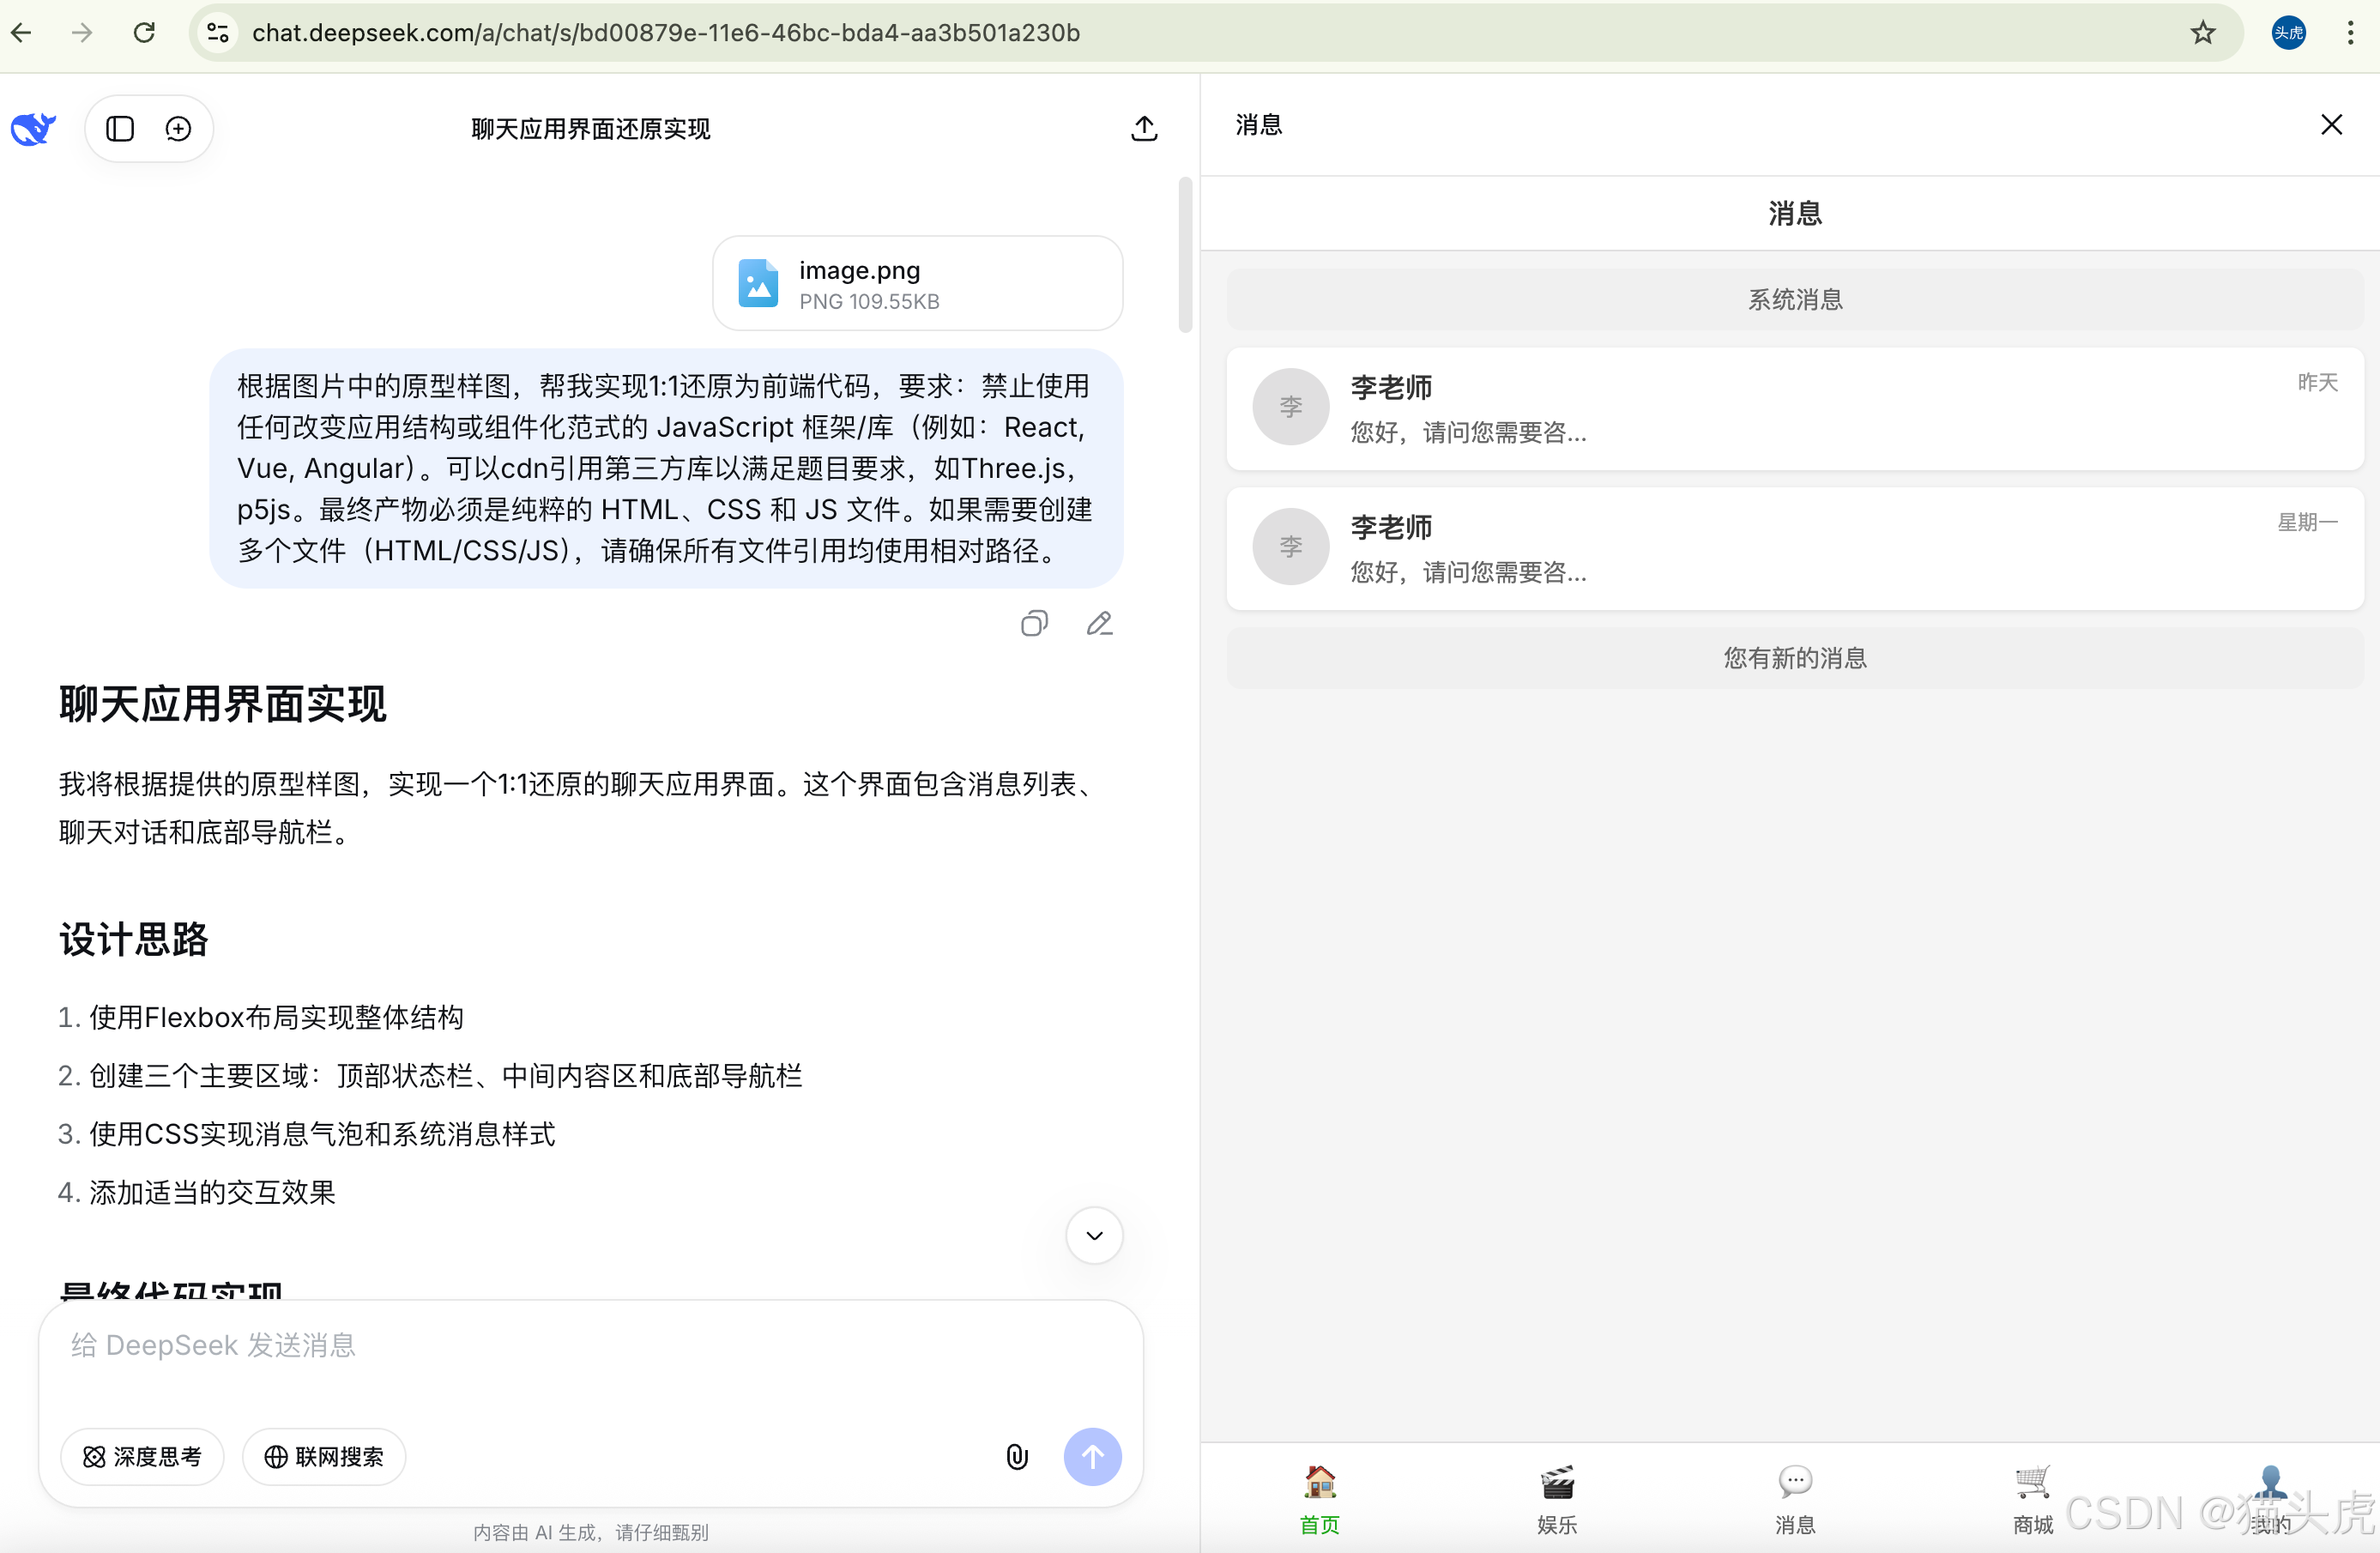Open the 商城 section
The width and height of the screenshot is (2380, 1553).
[2032, 1497]
